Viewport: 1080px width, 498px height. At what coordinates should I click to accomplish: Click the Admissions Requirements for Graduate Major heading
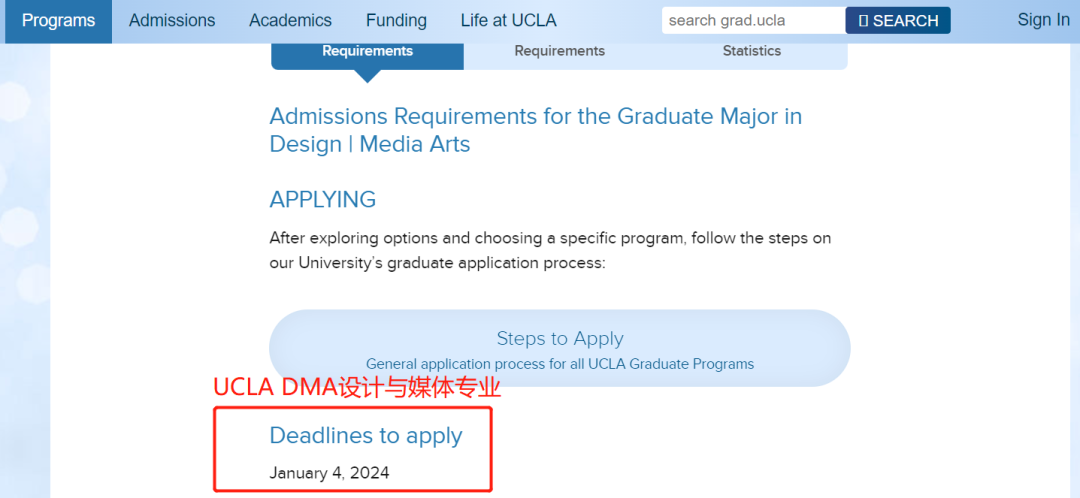(x=536, y=130)
